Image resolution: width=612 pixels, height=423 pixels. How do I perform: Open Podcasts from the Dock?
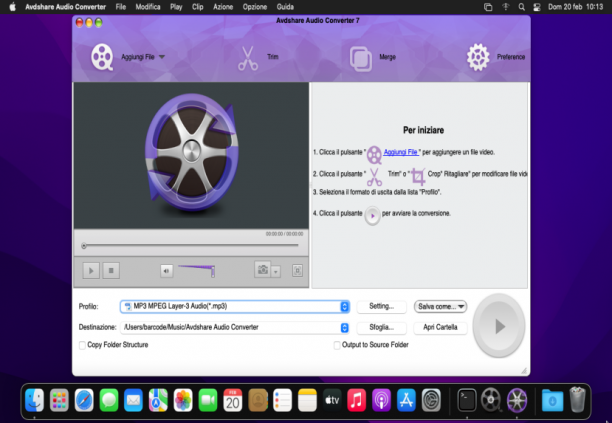[x=381, y=400]
